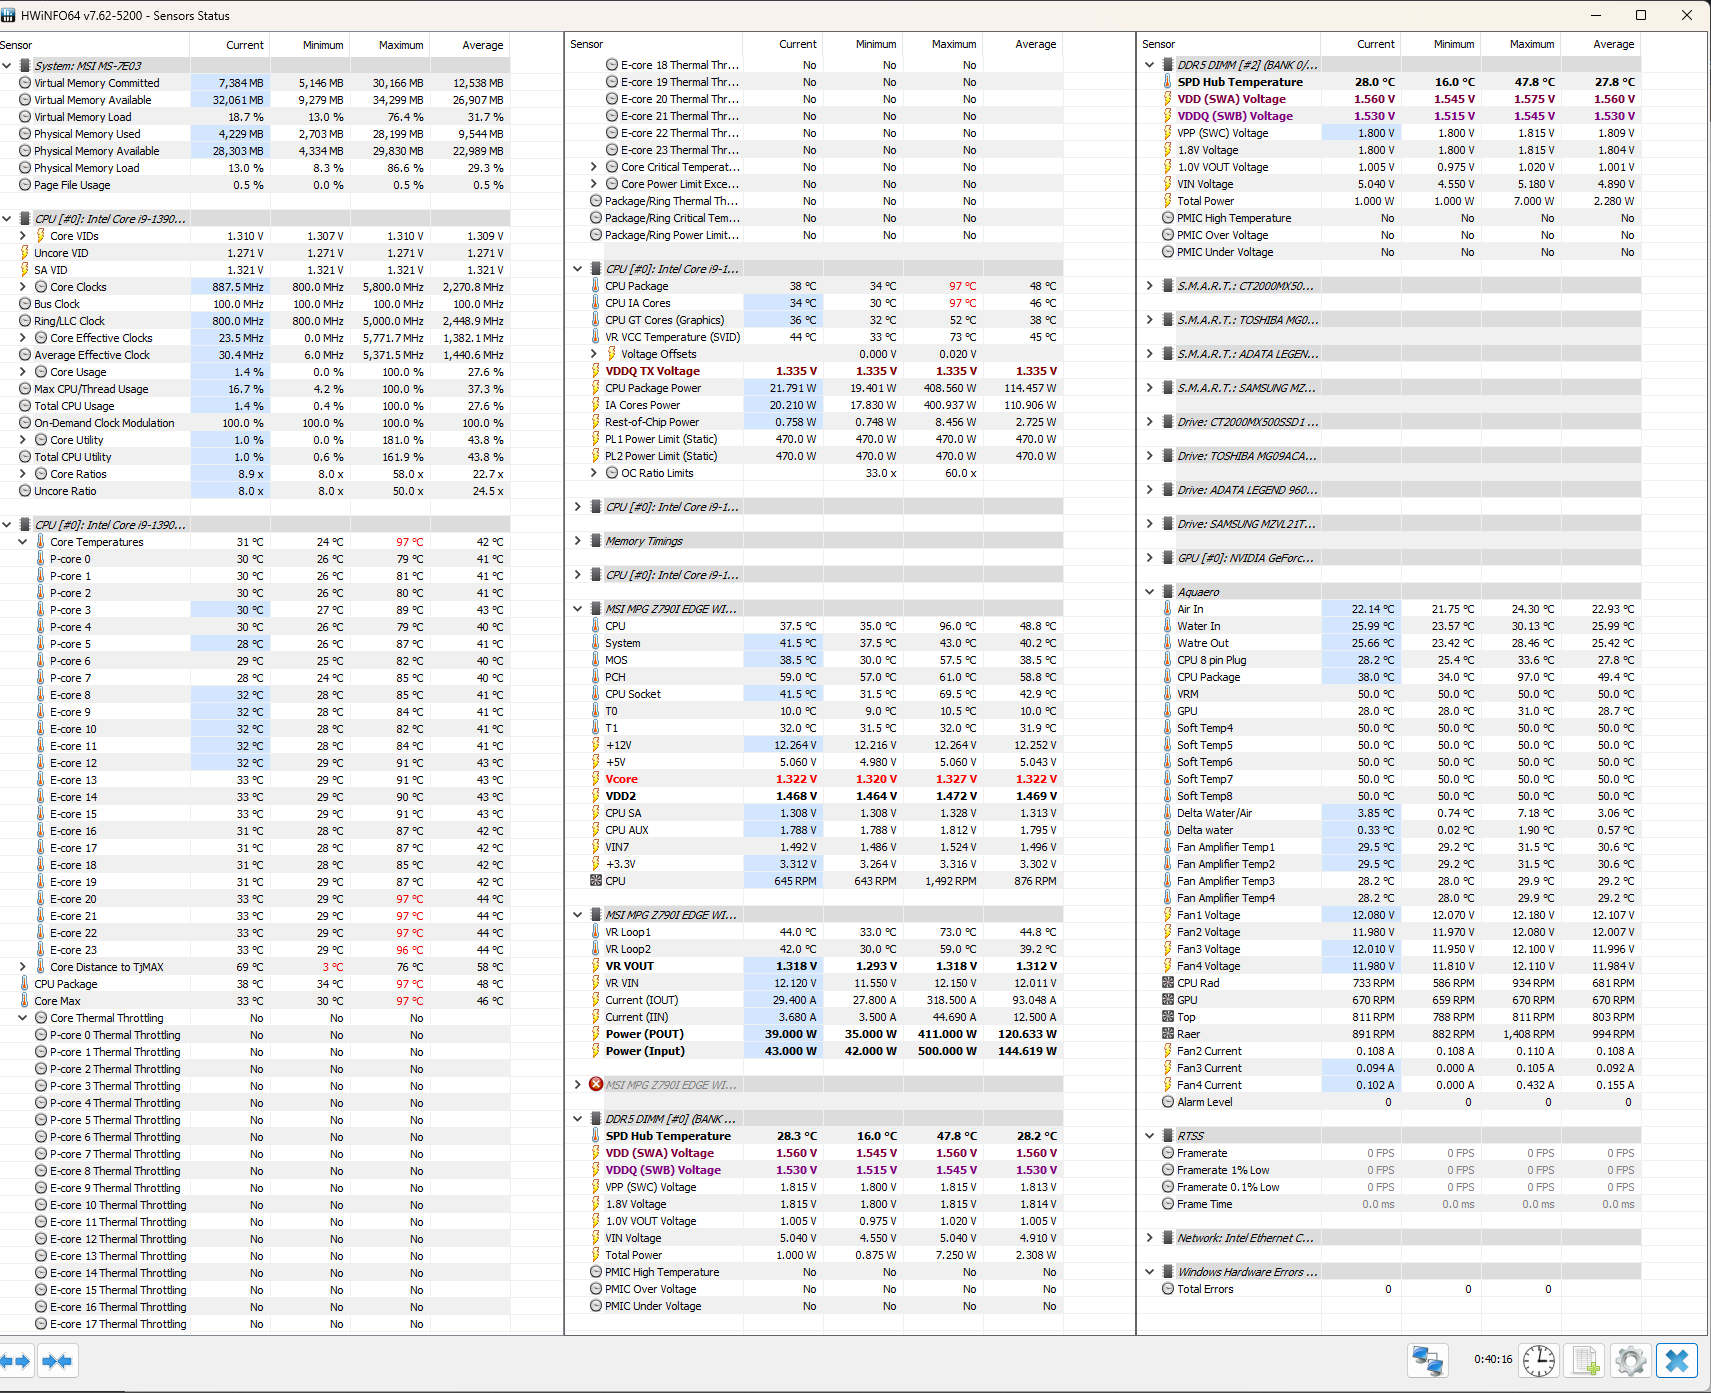Screen dimensions: 1711x1393
Task: Select the CPU Package Power label
Action: [653, 388]
